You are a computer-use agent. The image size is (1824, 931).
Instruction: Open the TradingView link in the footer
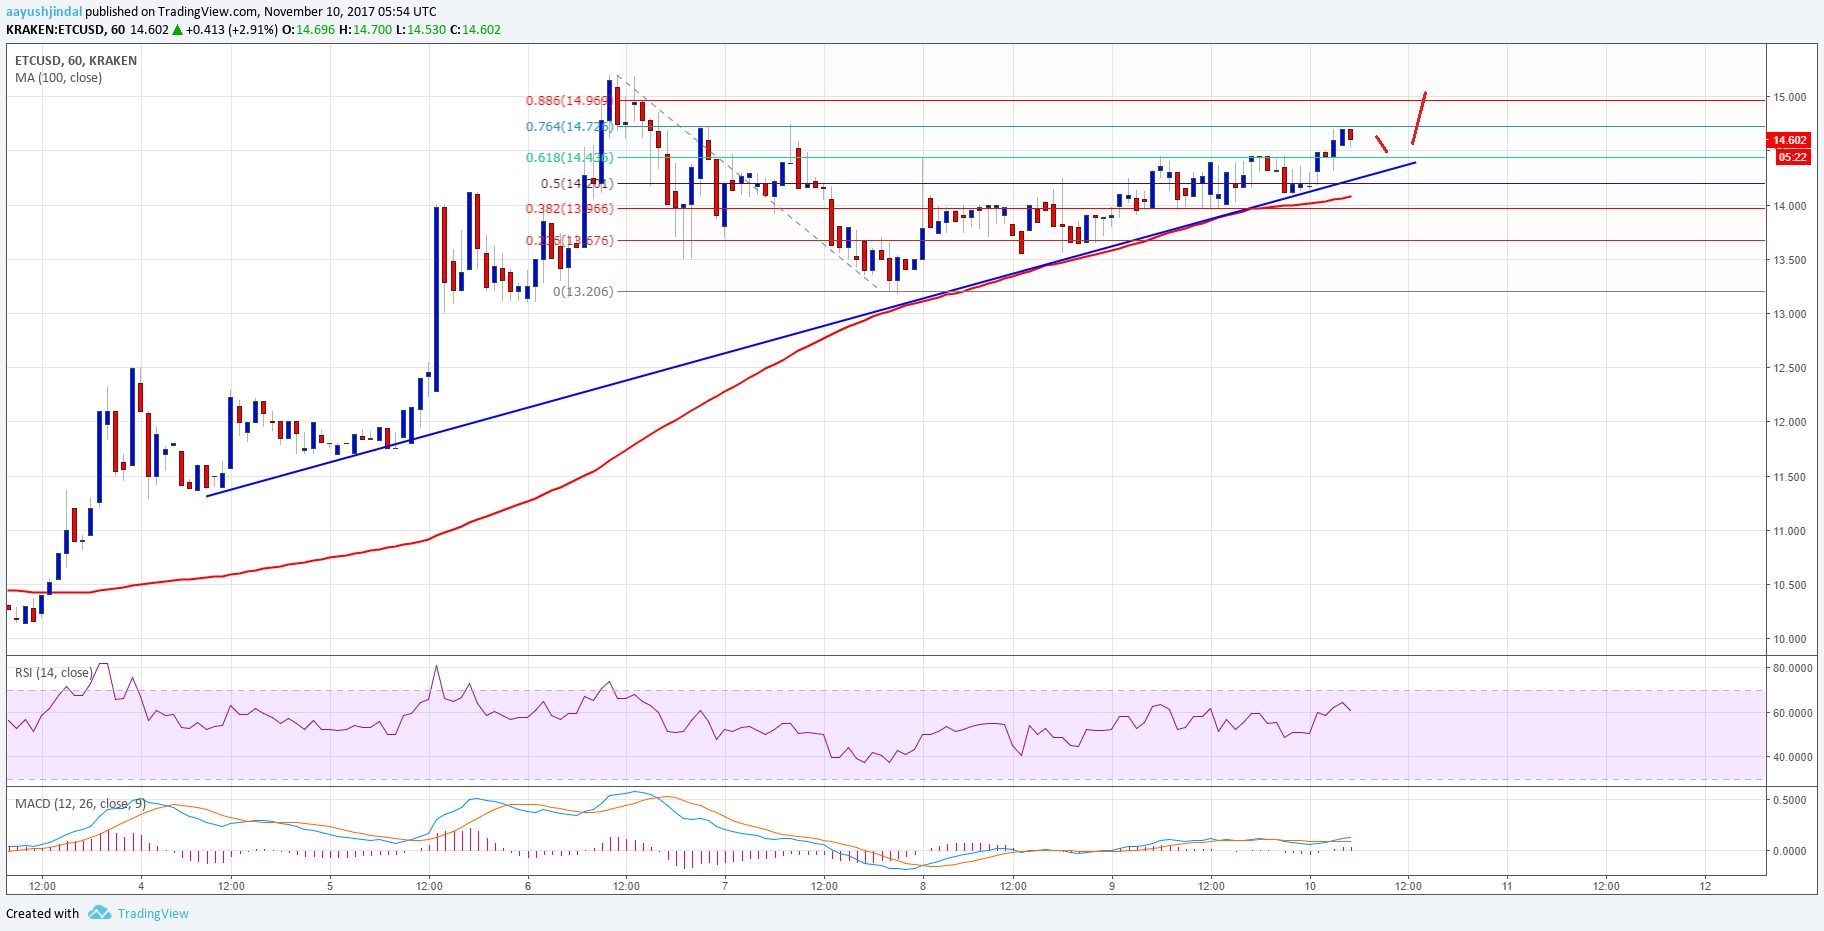pos(153,913)
